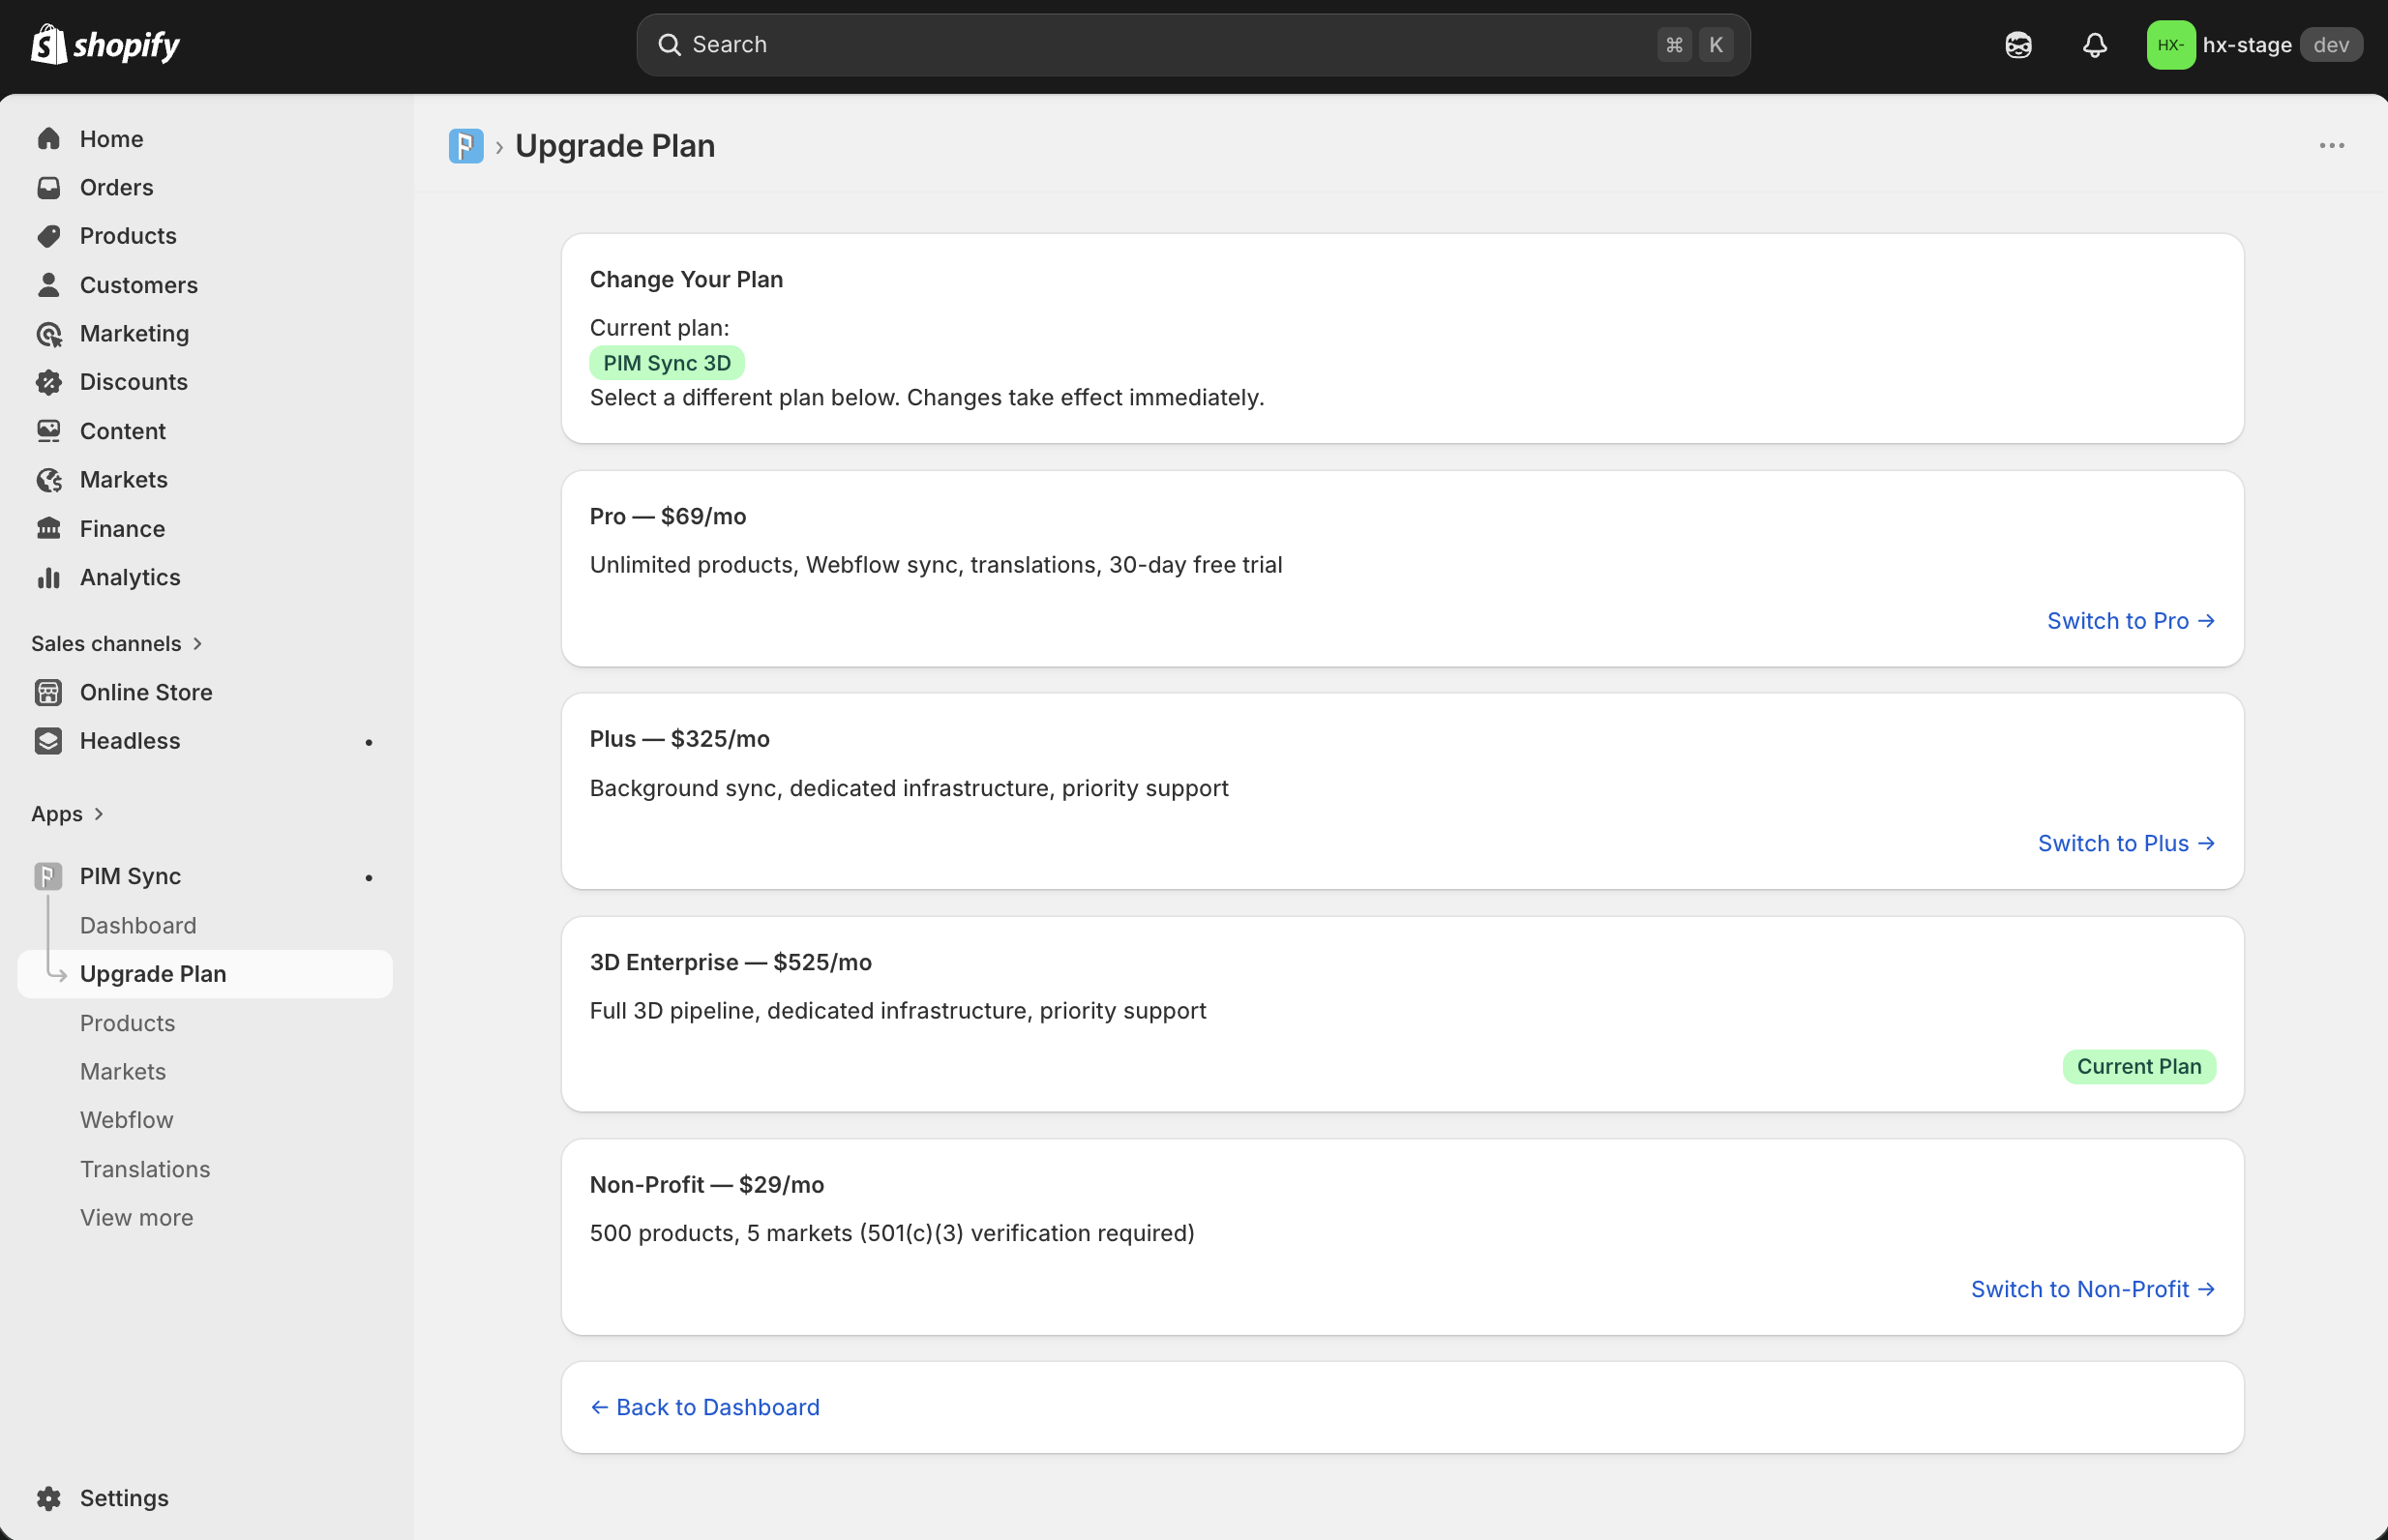The height and width of the screenshot is (1540, 2388).
Task: Click the HX- store avatar
Action: (x=2170, y=45)
